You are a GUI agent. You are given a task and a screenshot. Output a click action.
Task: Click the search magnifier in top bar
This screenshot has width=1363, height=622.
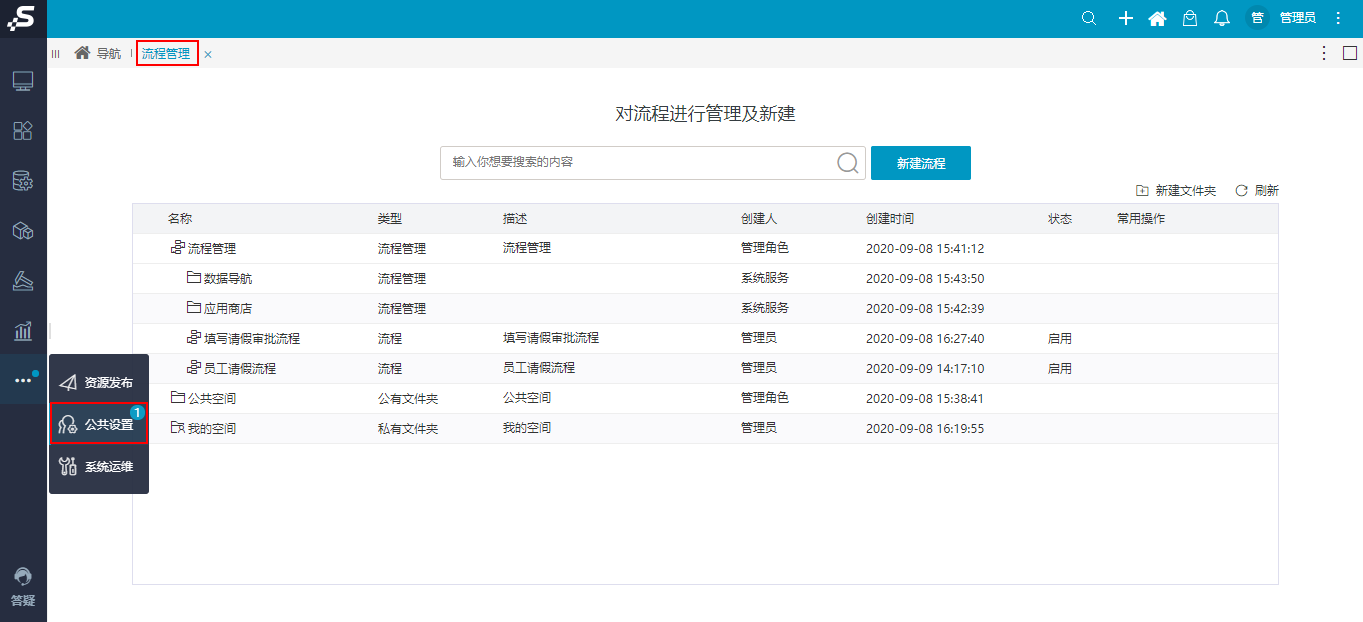[1090, 18]
